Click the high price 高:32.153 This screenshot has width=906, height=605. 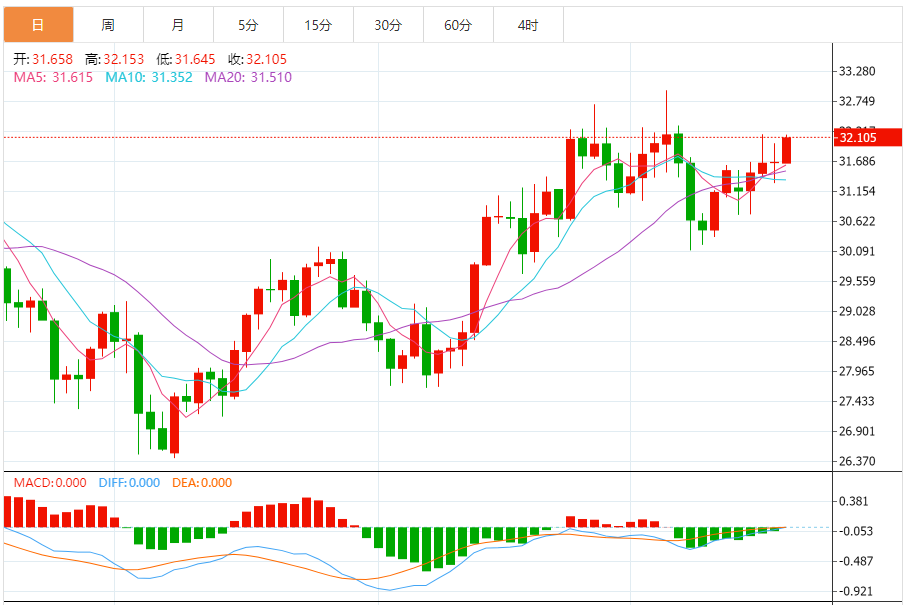(114, 60)
